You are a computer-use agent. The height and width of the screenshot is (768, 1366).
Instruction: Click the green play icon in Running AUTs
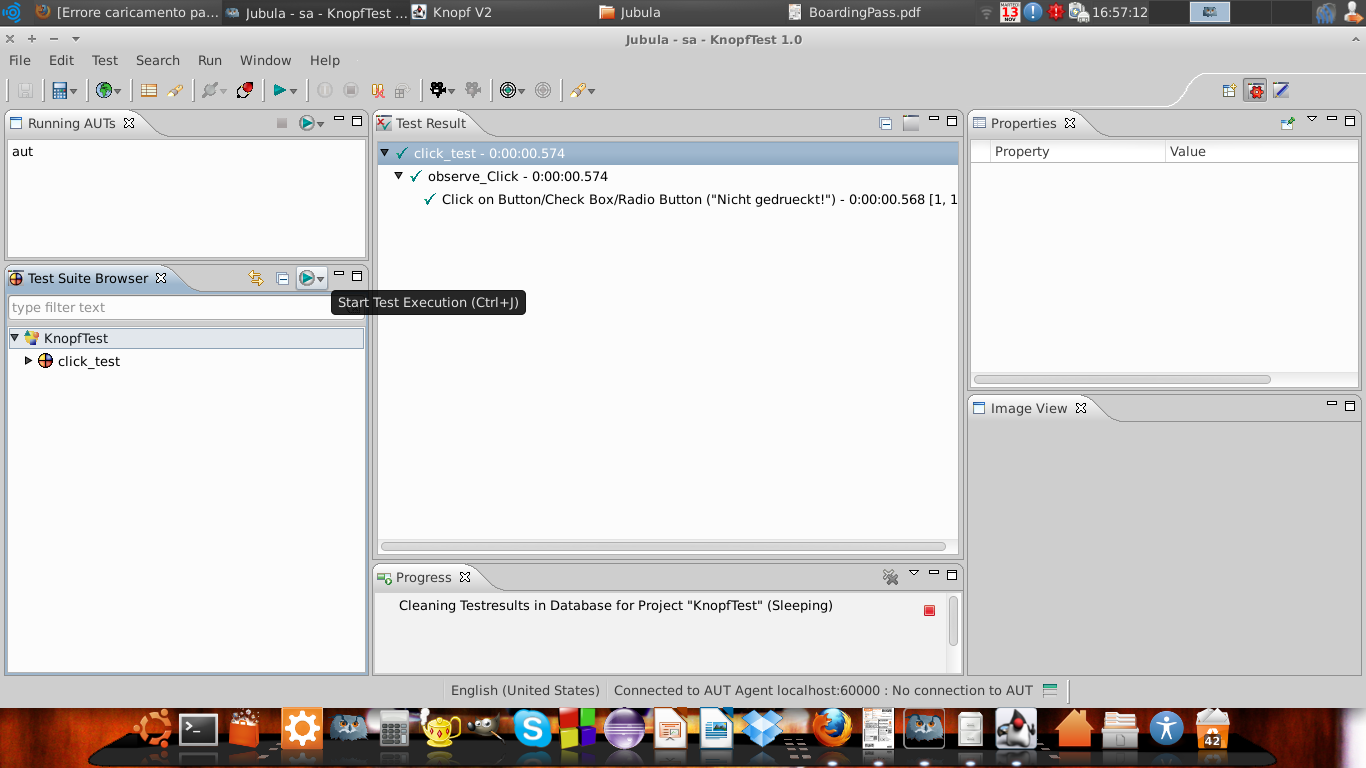coord(307,123)
